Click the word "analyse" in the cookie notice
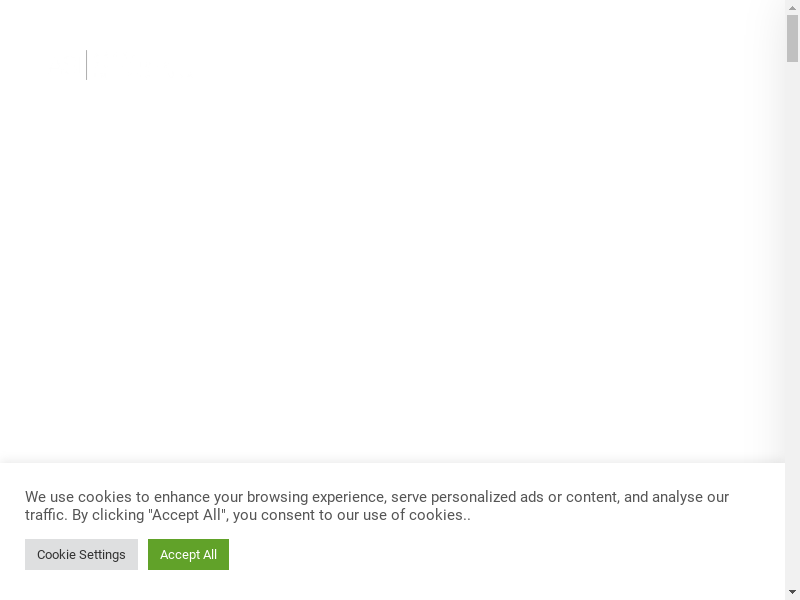 pos(678,497)
